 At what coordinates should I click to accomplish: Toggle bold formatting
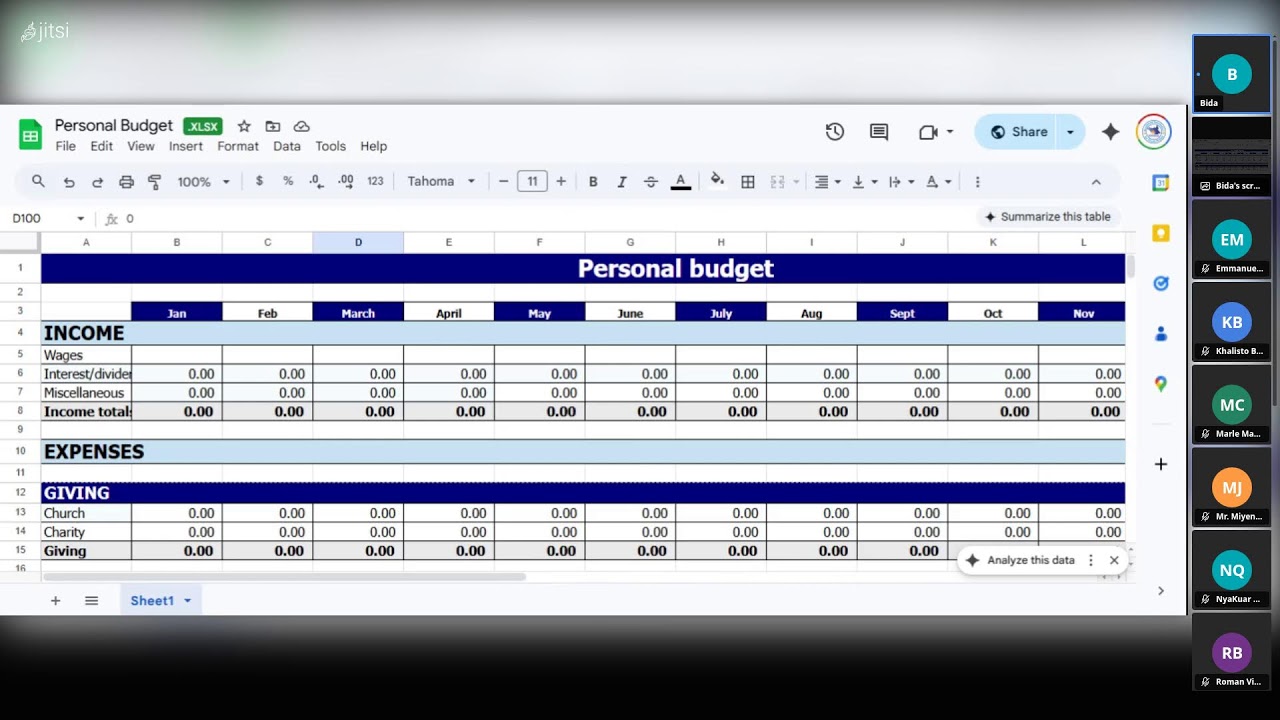click(x=593, y=182)
